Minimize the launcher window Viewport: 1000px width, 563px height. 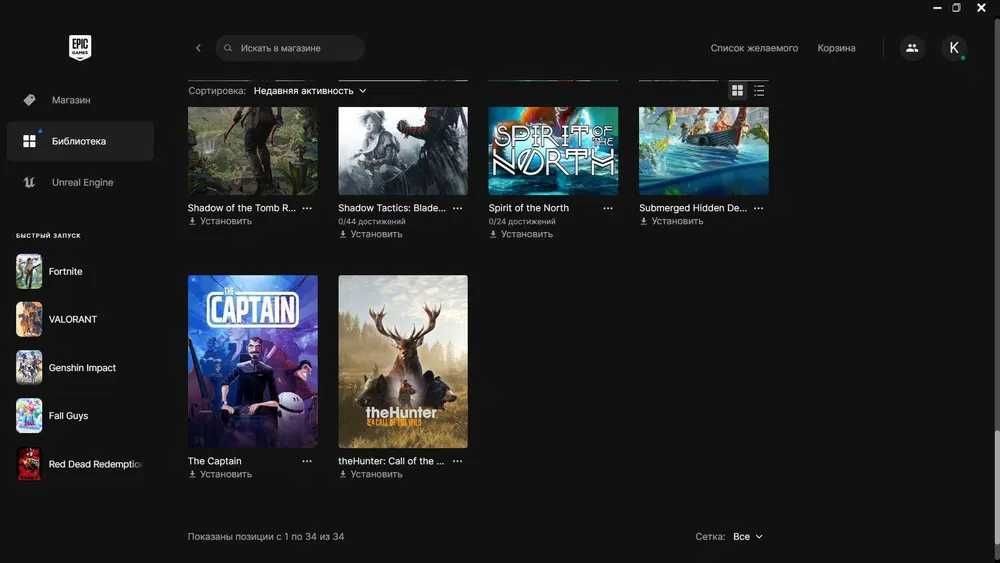pyautogui.click(x=937, y=8)
